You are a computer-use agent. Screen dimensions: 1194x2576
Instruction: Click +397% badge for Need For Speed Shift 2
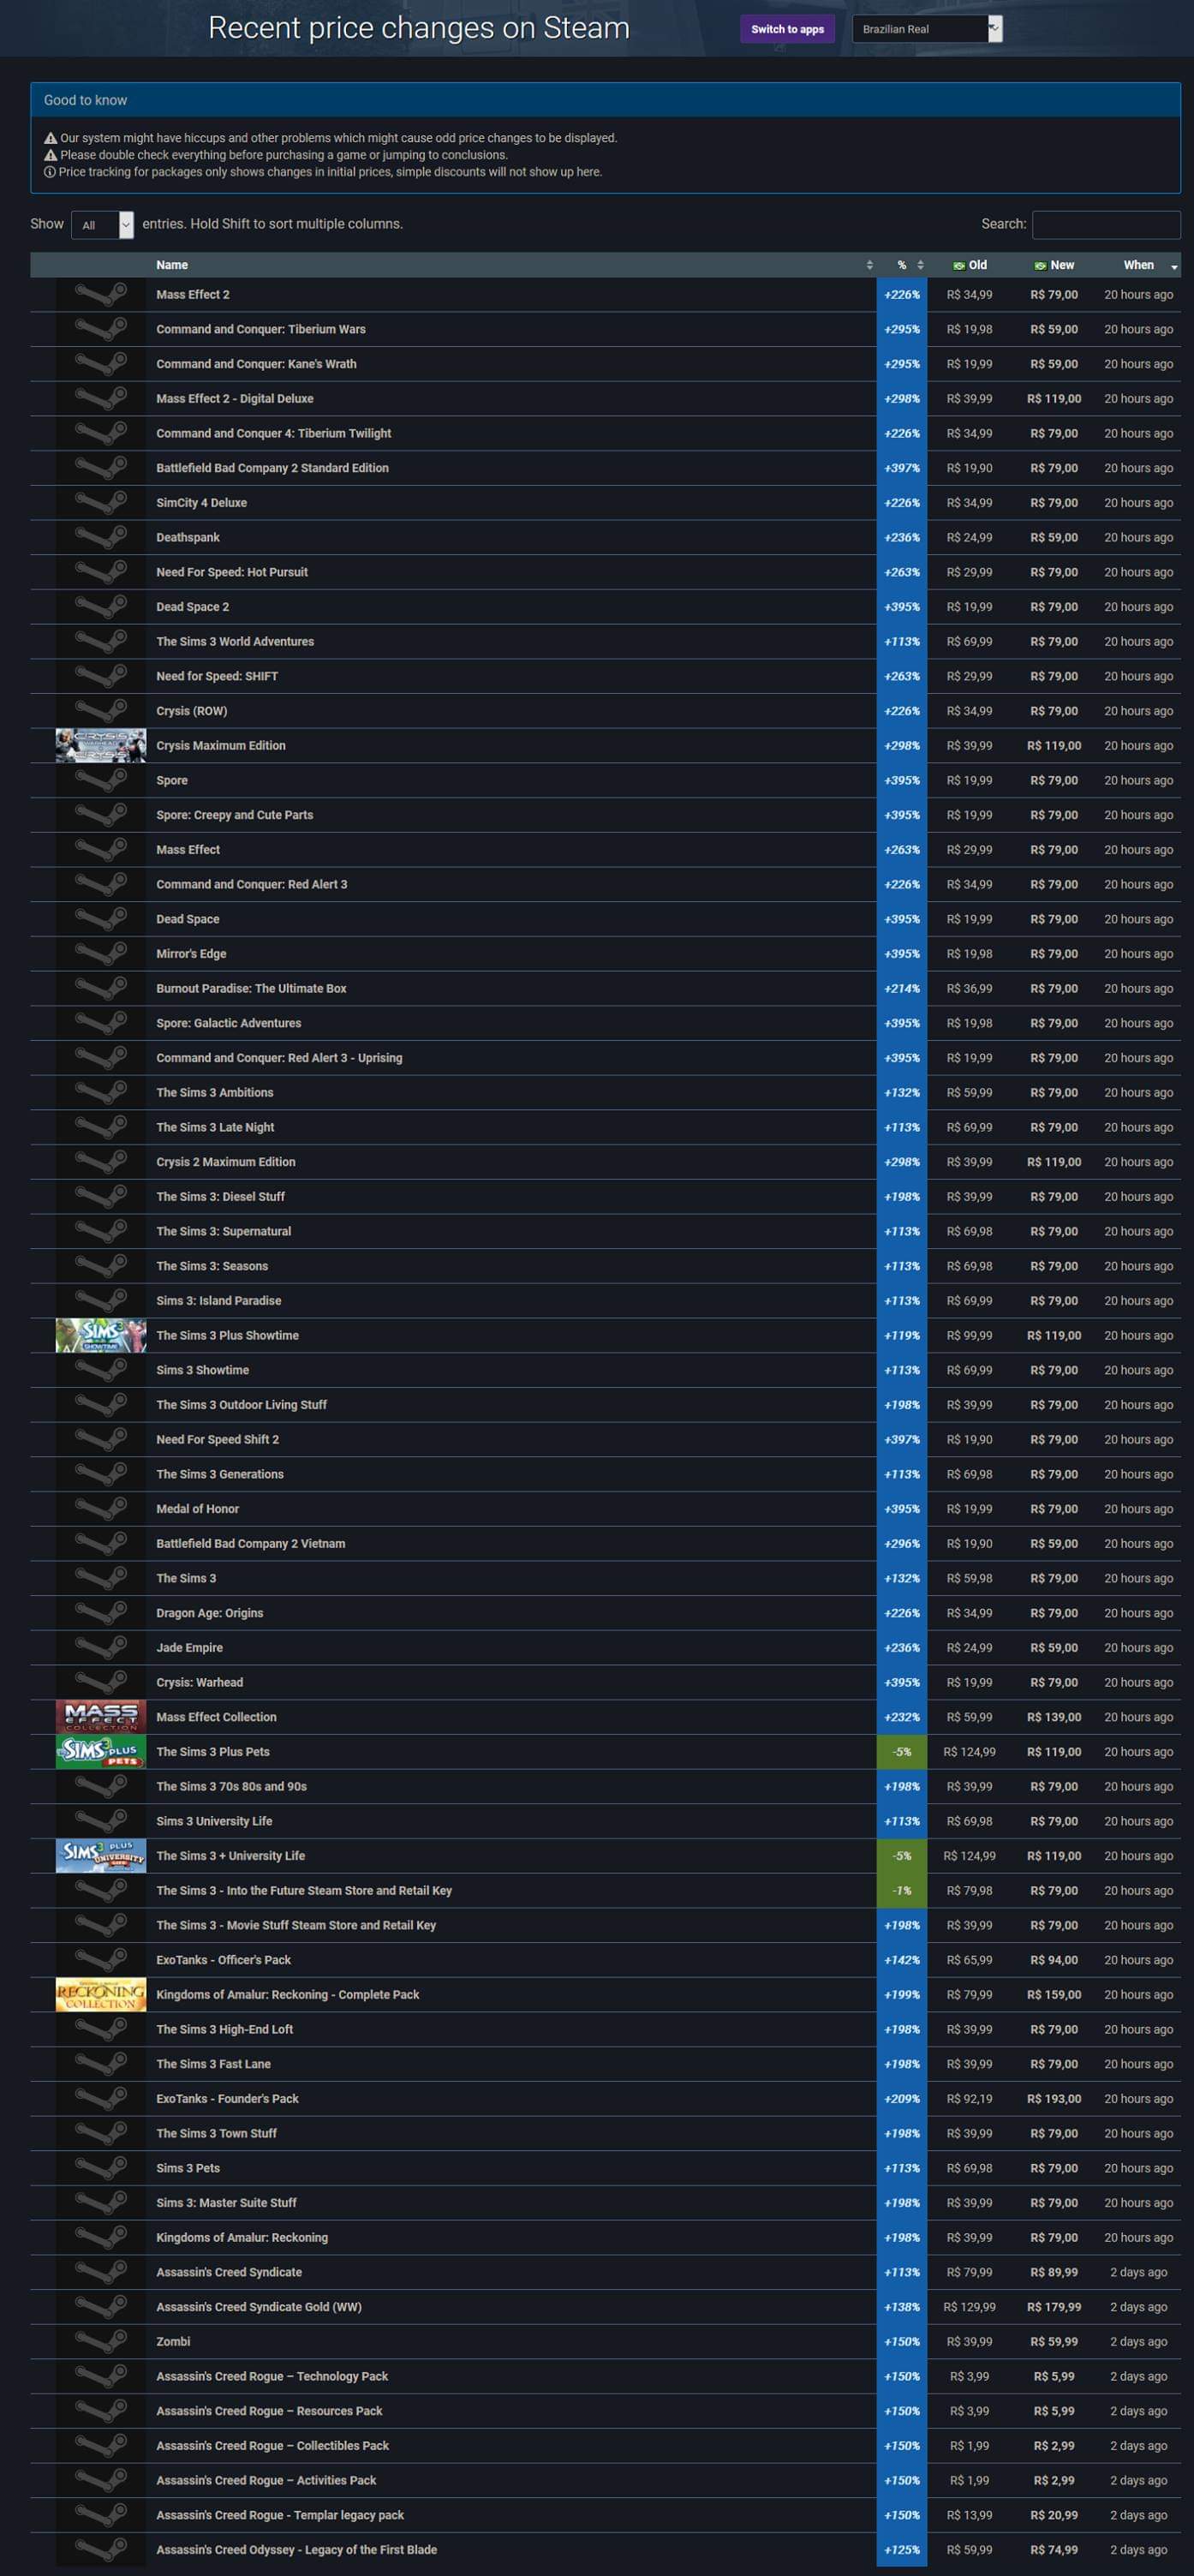click(x=902, y=1440)
